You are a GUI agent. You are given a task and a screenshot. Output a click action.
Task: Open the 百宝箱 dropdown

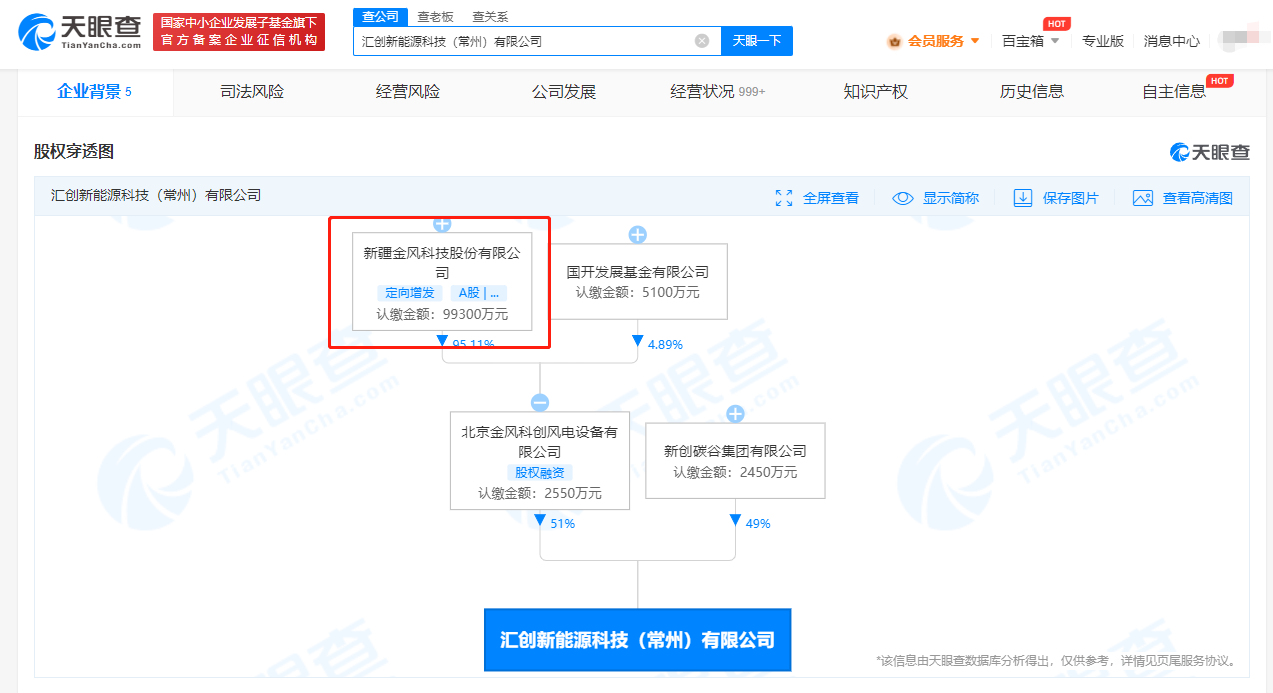coord(1029,41)
